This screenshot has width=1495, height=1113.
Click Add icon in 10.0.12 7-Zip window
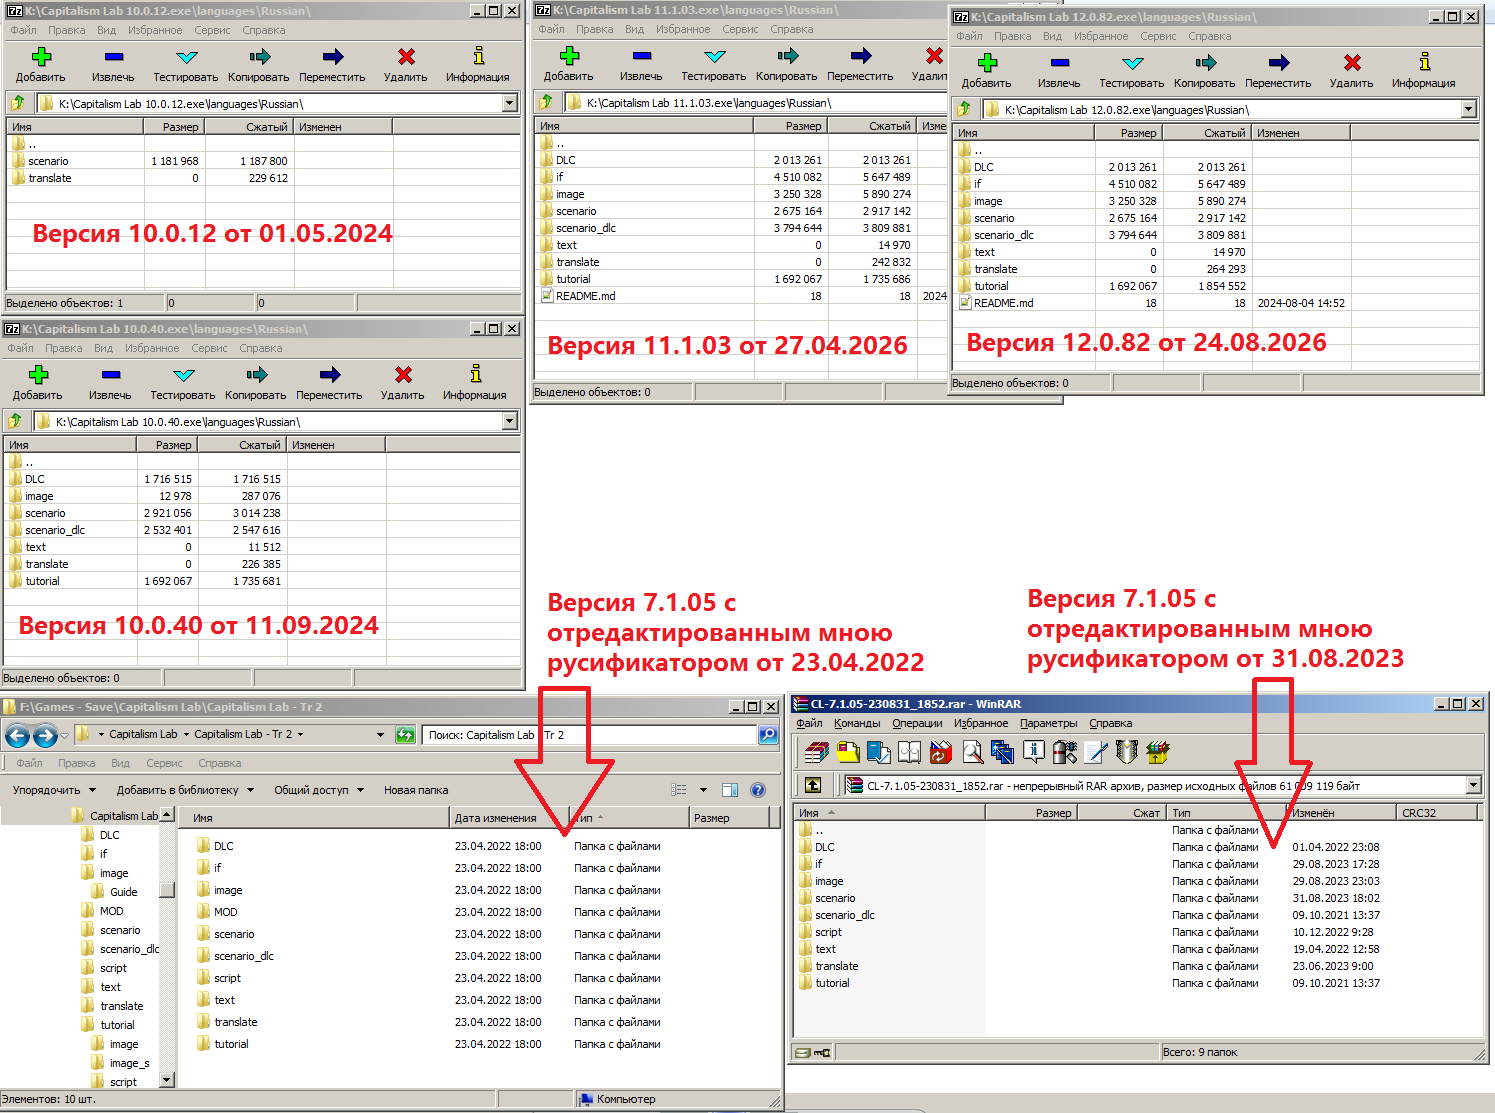tap(41, 57)
